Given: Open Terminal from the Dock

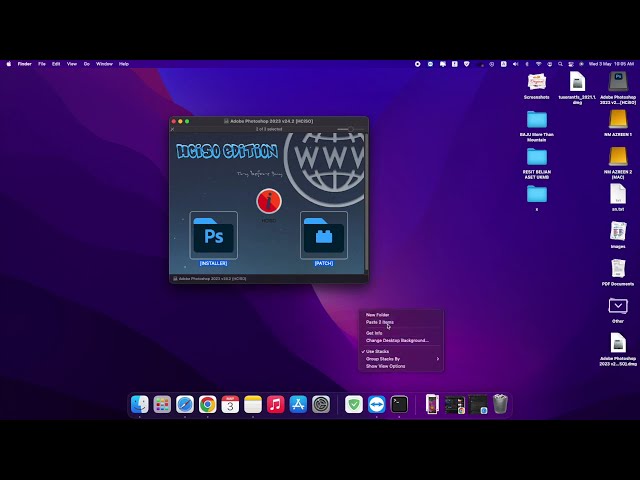Looking at the screenshot, I should (x=399, y=404).
